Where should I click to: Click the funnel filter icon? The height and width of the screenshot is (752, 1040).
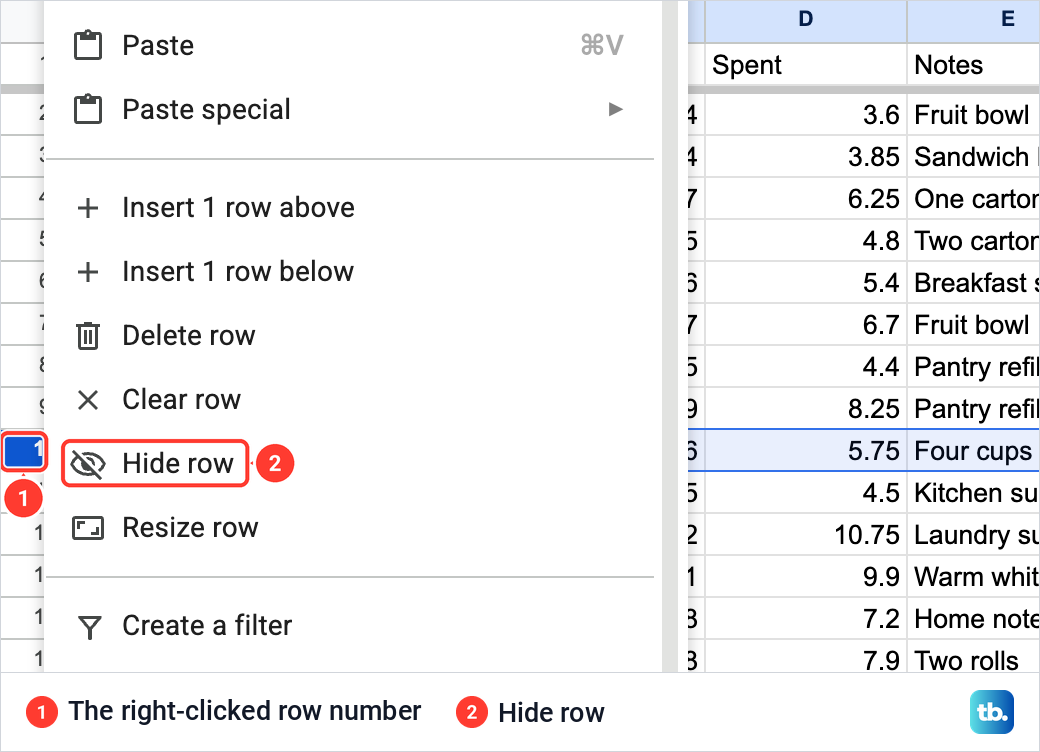tap(89, 627)
